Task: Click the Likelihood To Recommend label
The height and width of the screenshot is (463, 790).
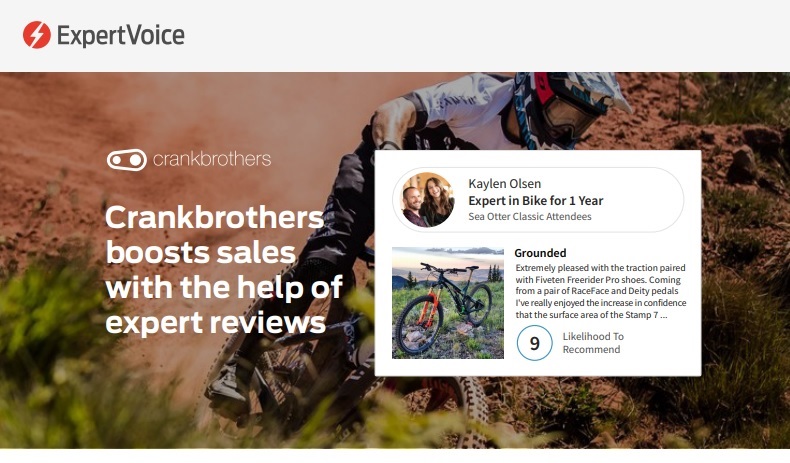Action: 593,343
